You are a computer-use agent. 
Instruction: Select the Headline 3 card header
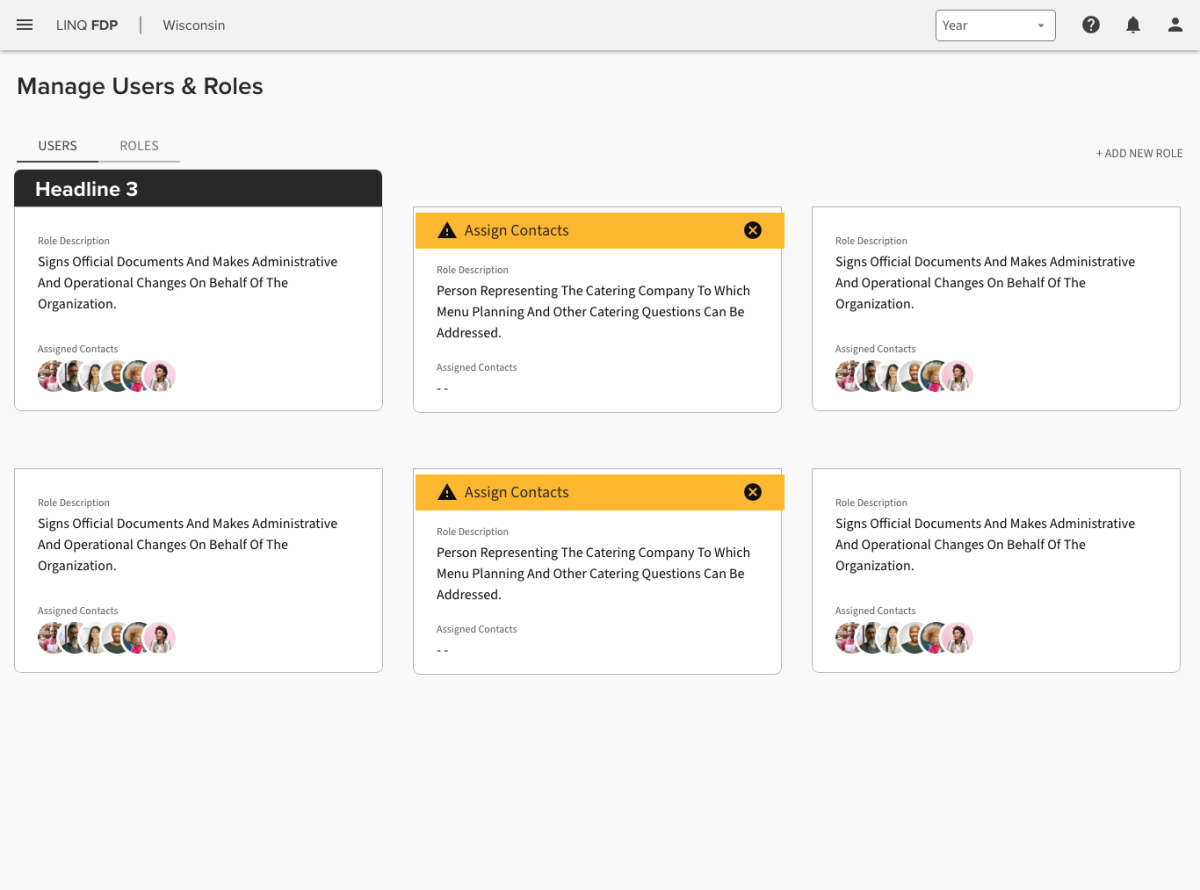pyautogui.click(x=198, y=189)
